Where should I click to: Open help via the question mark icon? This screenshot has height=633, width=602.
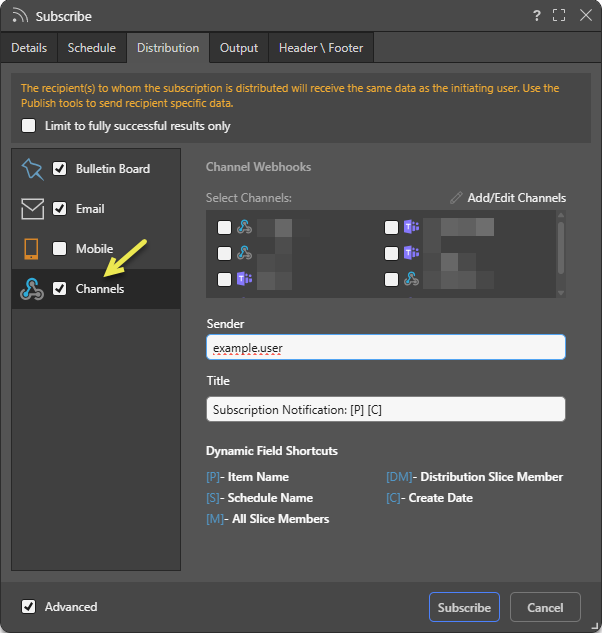coord(537,16)
